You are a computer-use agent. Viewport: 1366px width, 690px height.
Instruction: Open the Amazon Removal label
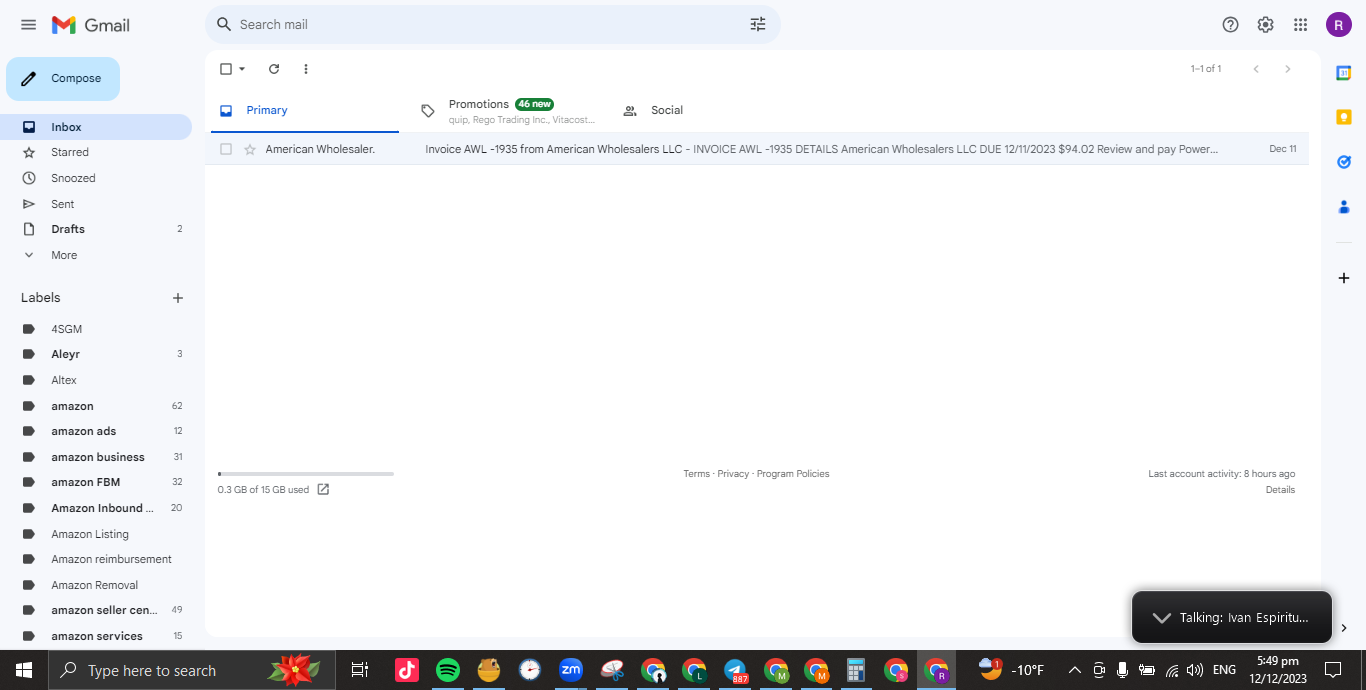click(96, 585)
